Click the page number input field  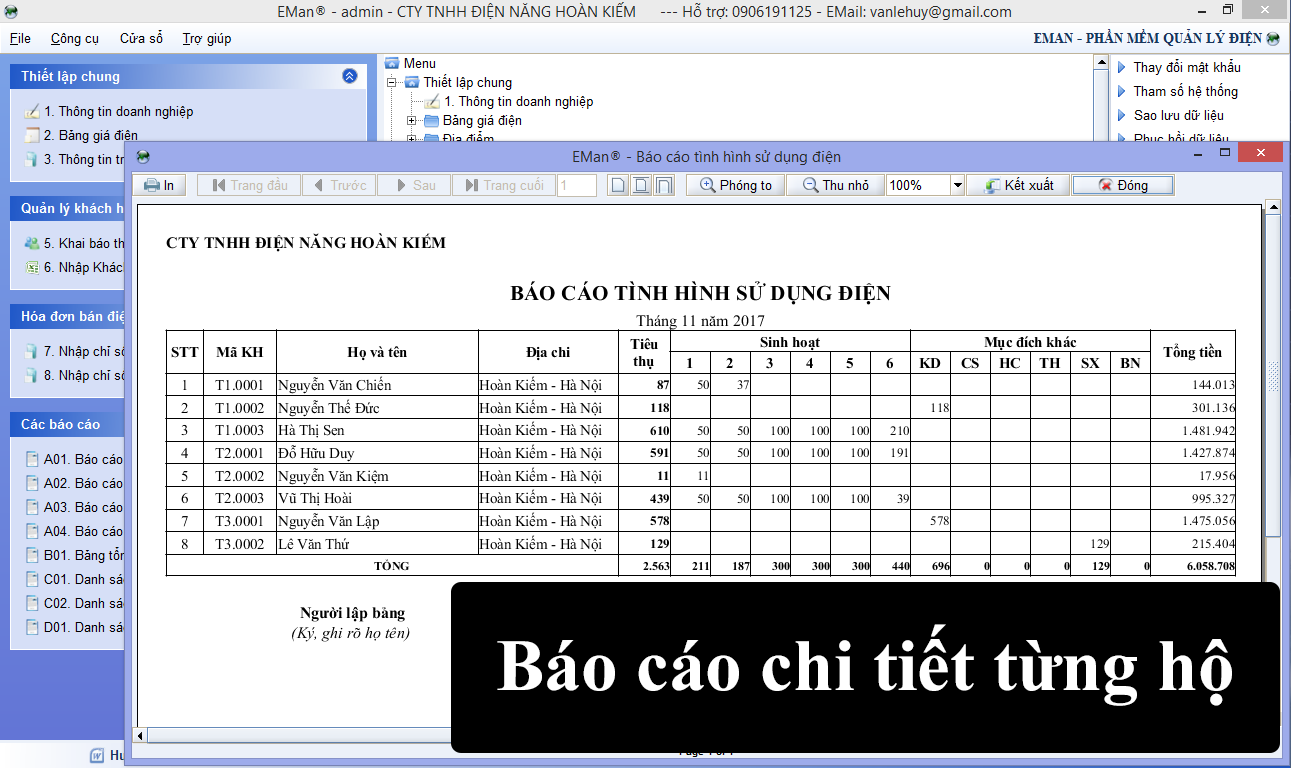click(x=577, y=185)
